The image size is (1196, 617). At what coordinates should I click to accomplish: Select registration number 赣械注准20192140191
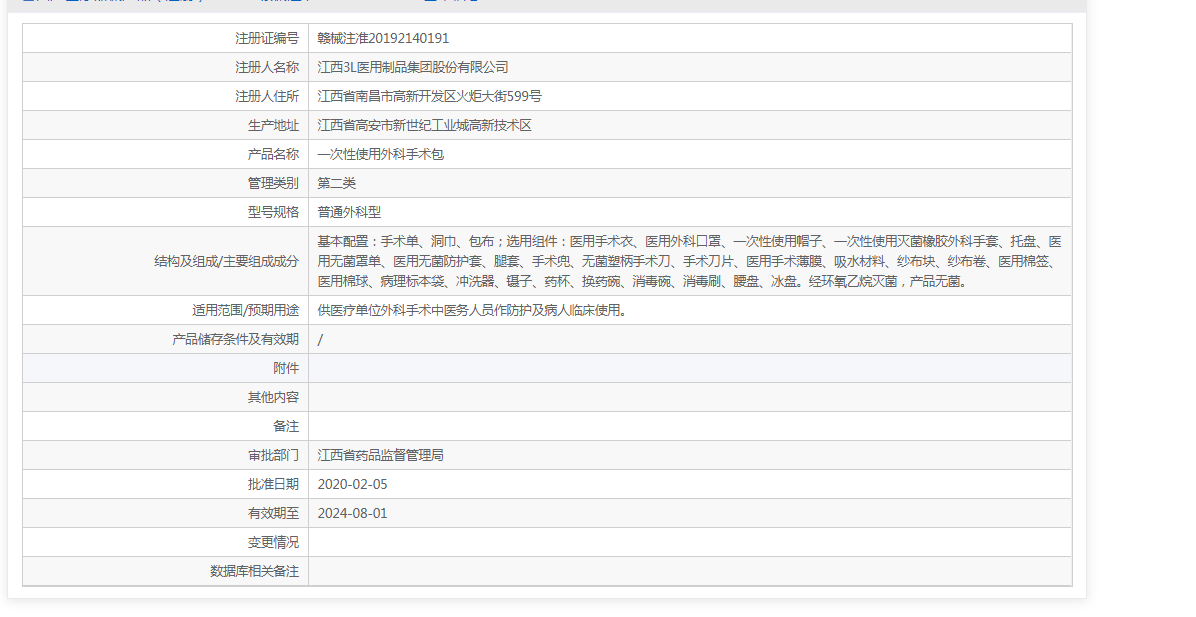tap(383, 38)
